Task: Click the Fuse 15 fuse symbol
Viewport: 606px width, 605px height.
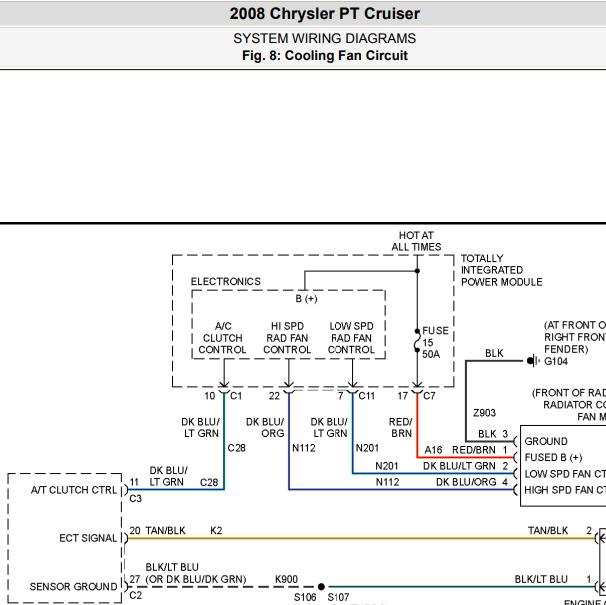Action: point(417,341)
